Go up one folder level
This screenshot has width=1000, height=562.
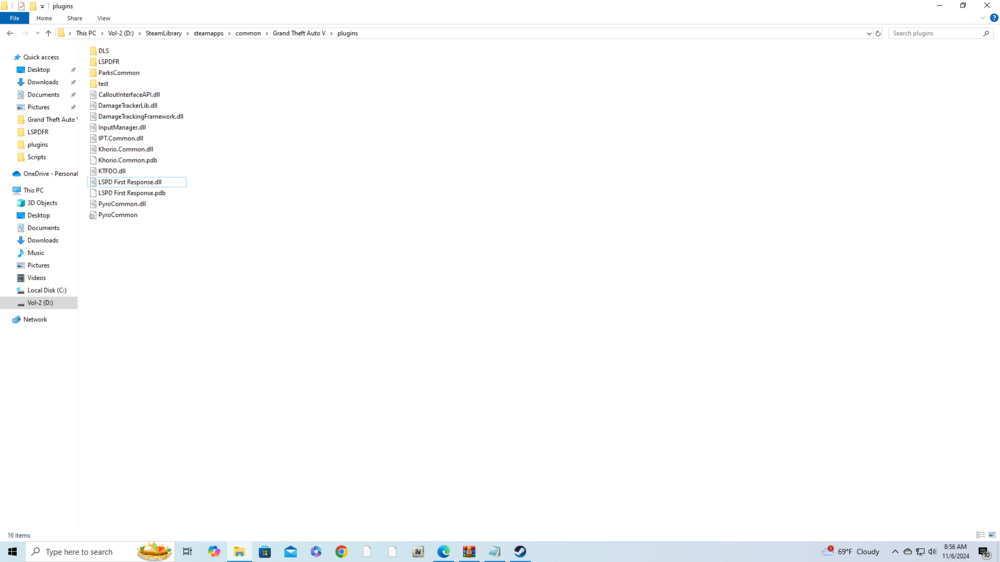click(48, 33)
